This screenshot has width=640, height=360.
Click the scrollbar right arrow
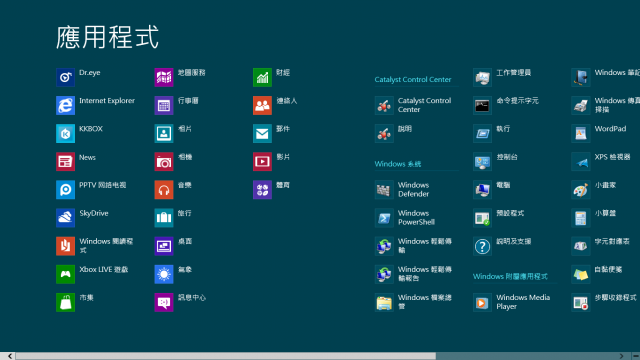[x=622, y=356]
